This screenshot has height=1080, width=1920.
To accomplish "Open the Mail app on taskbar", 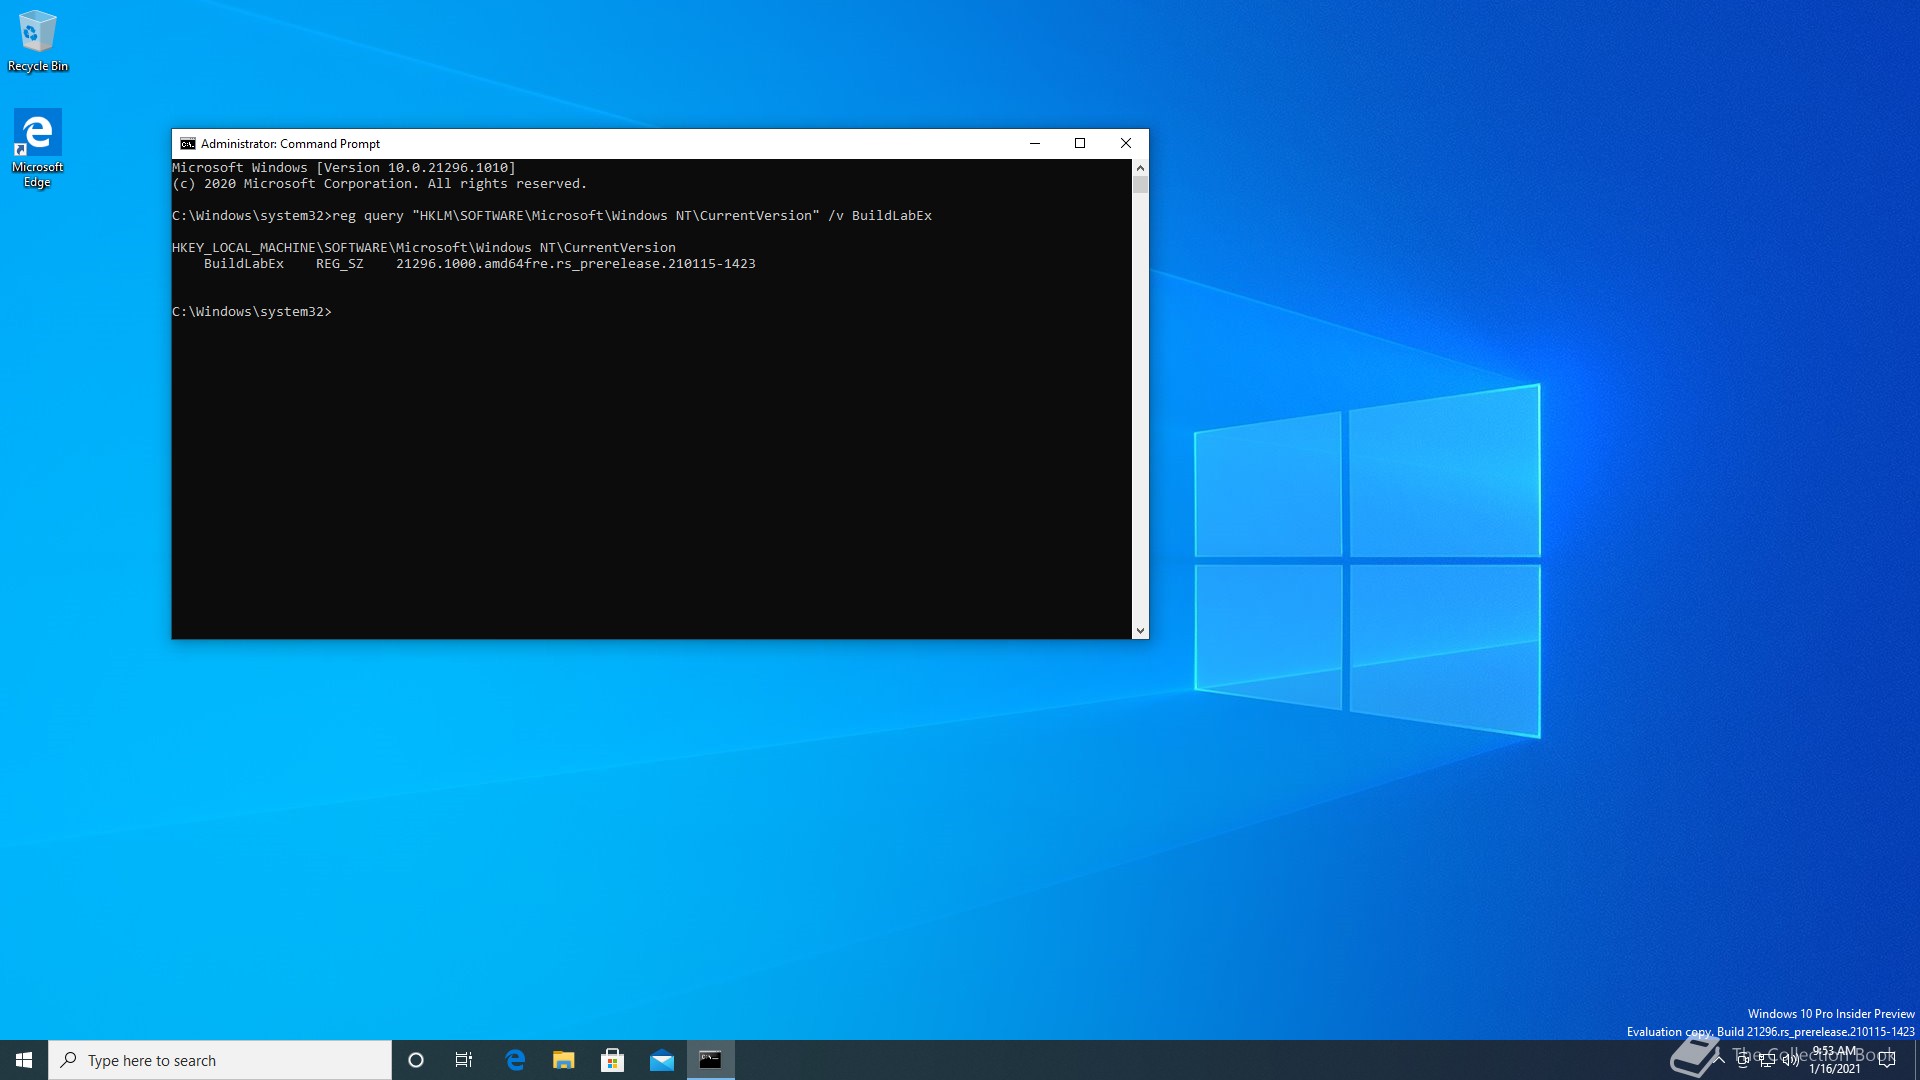I will point(662,1060).
